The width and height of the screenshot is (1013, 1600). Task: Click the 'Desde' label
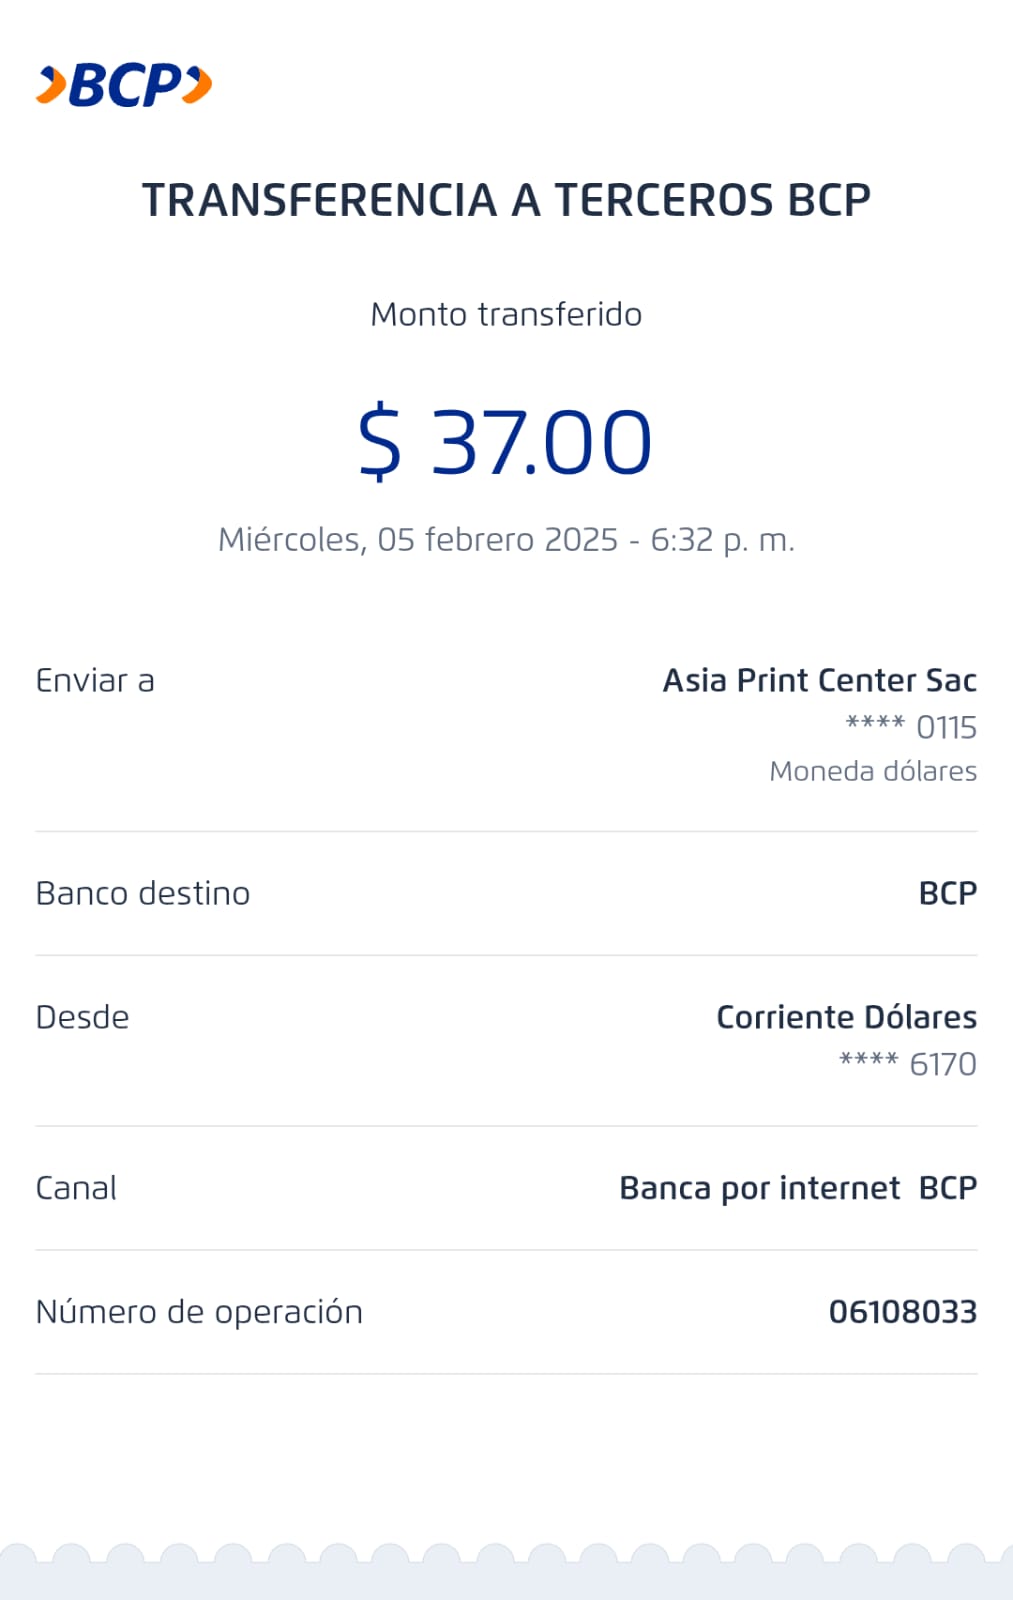[82, 1018]
